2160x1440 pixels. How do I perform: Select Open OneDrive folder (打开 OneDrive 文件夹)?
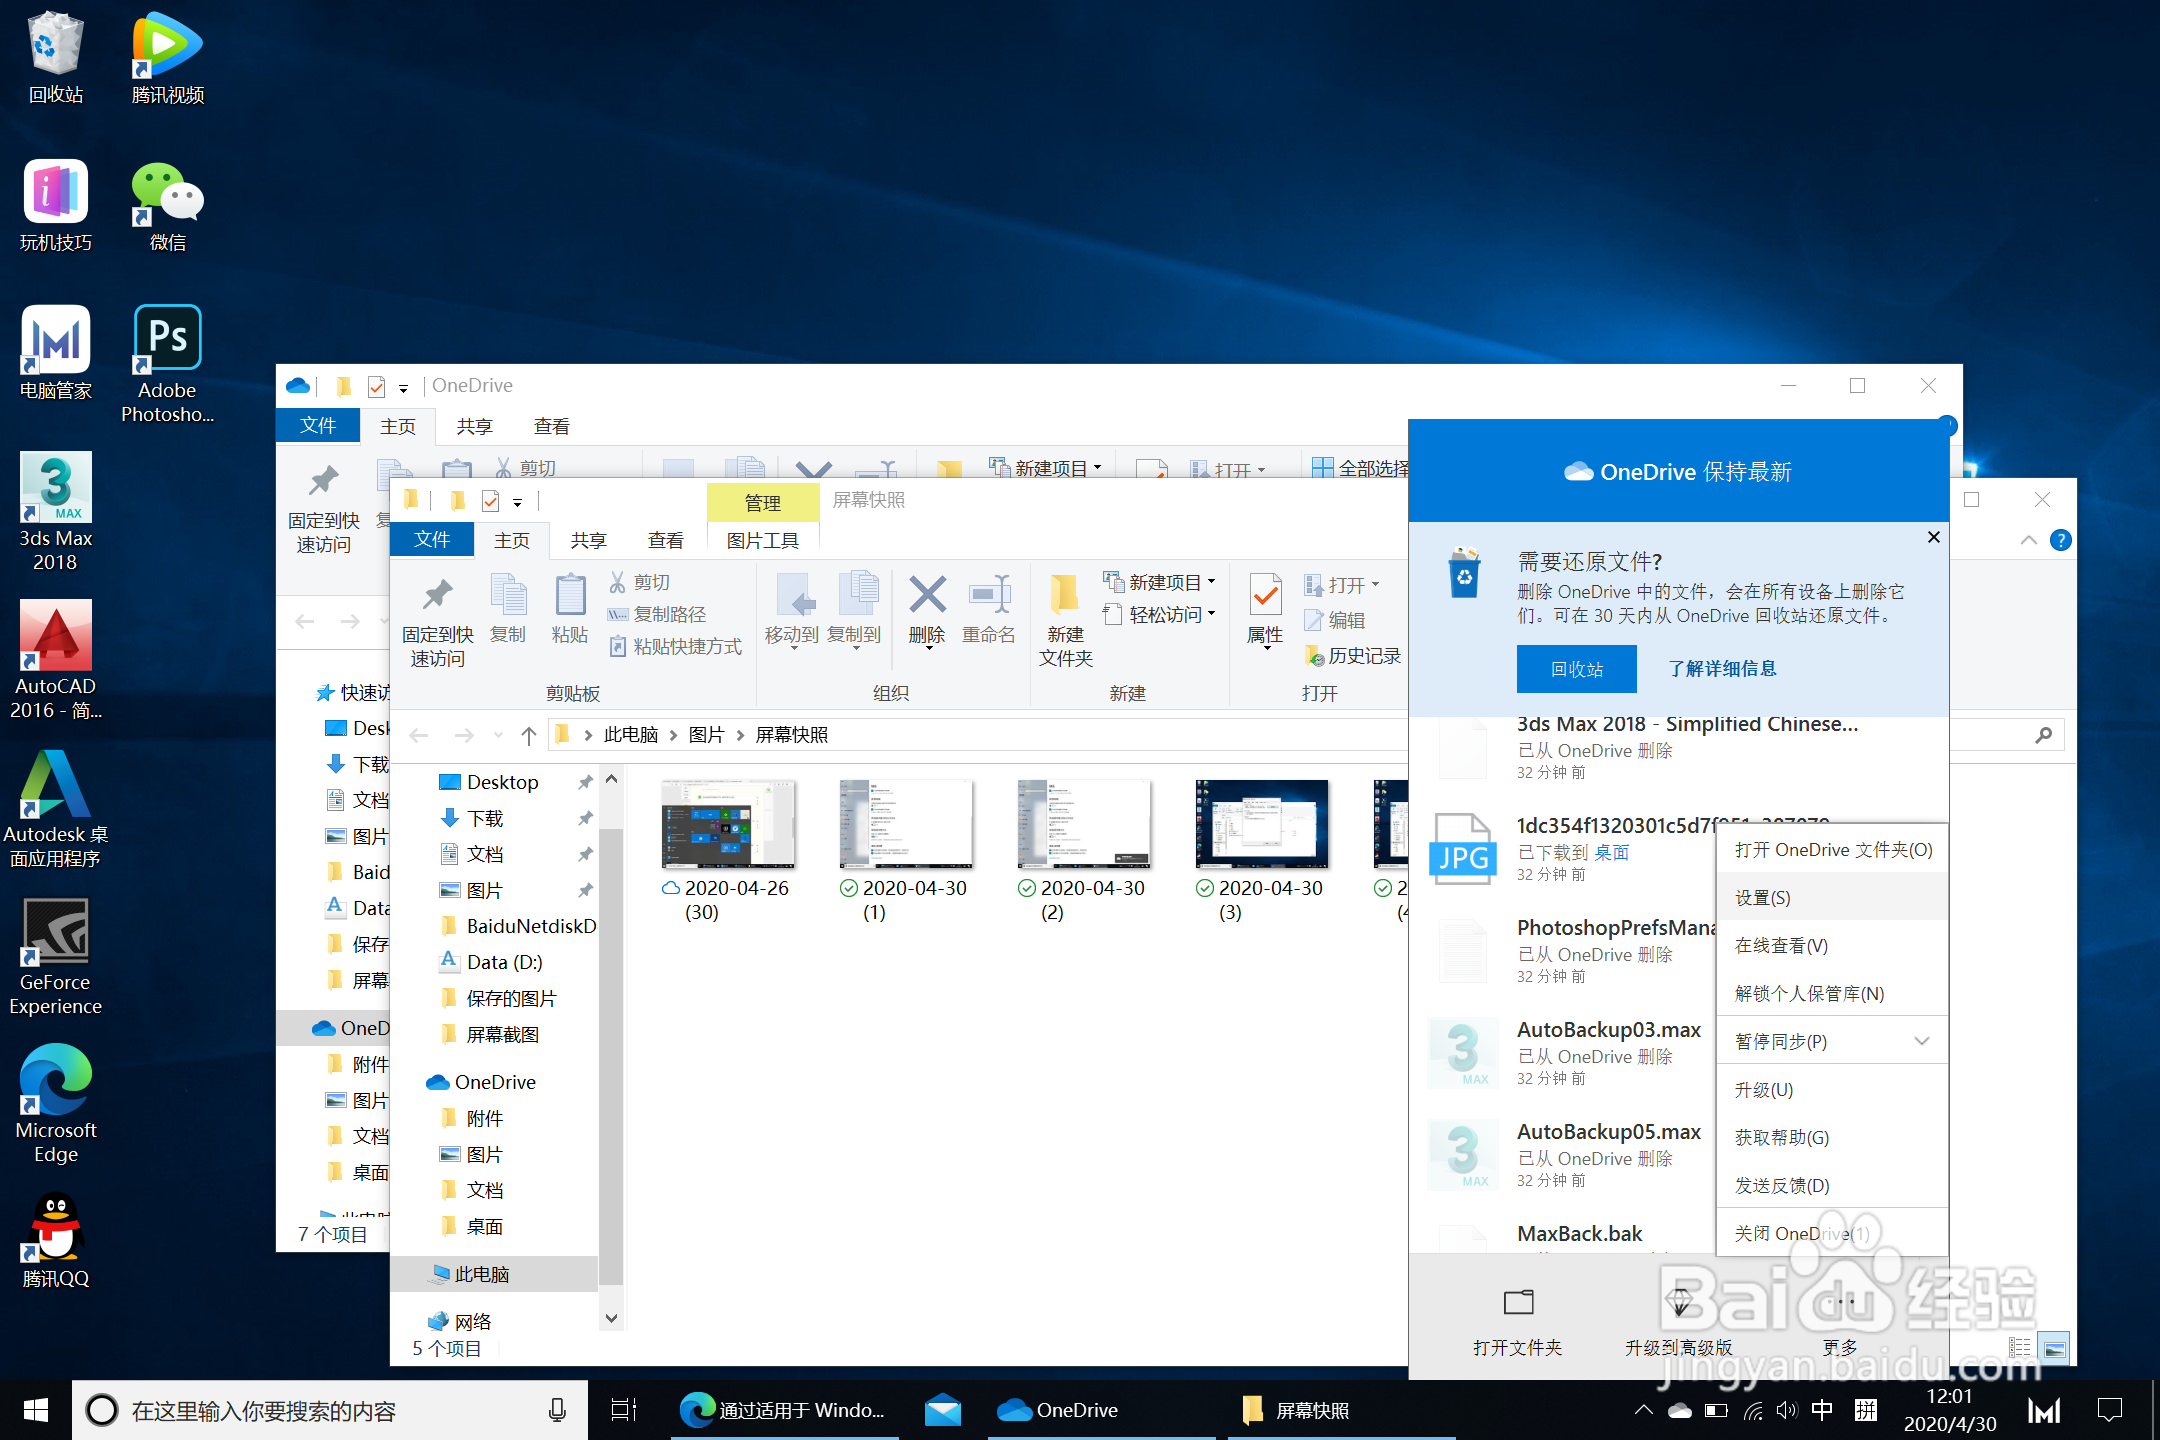1832,849
